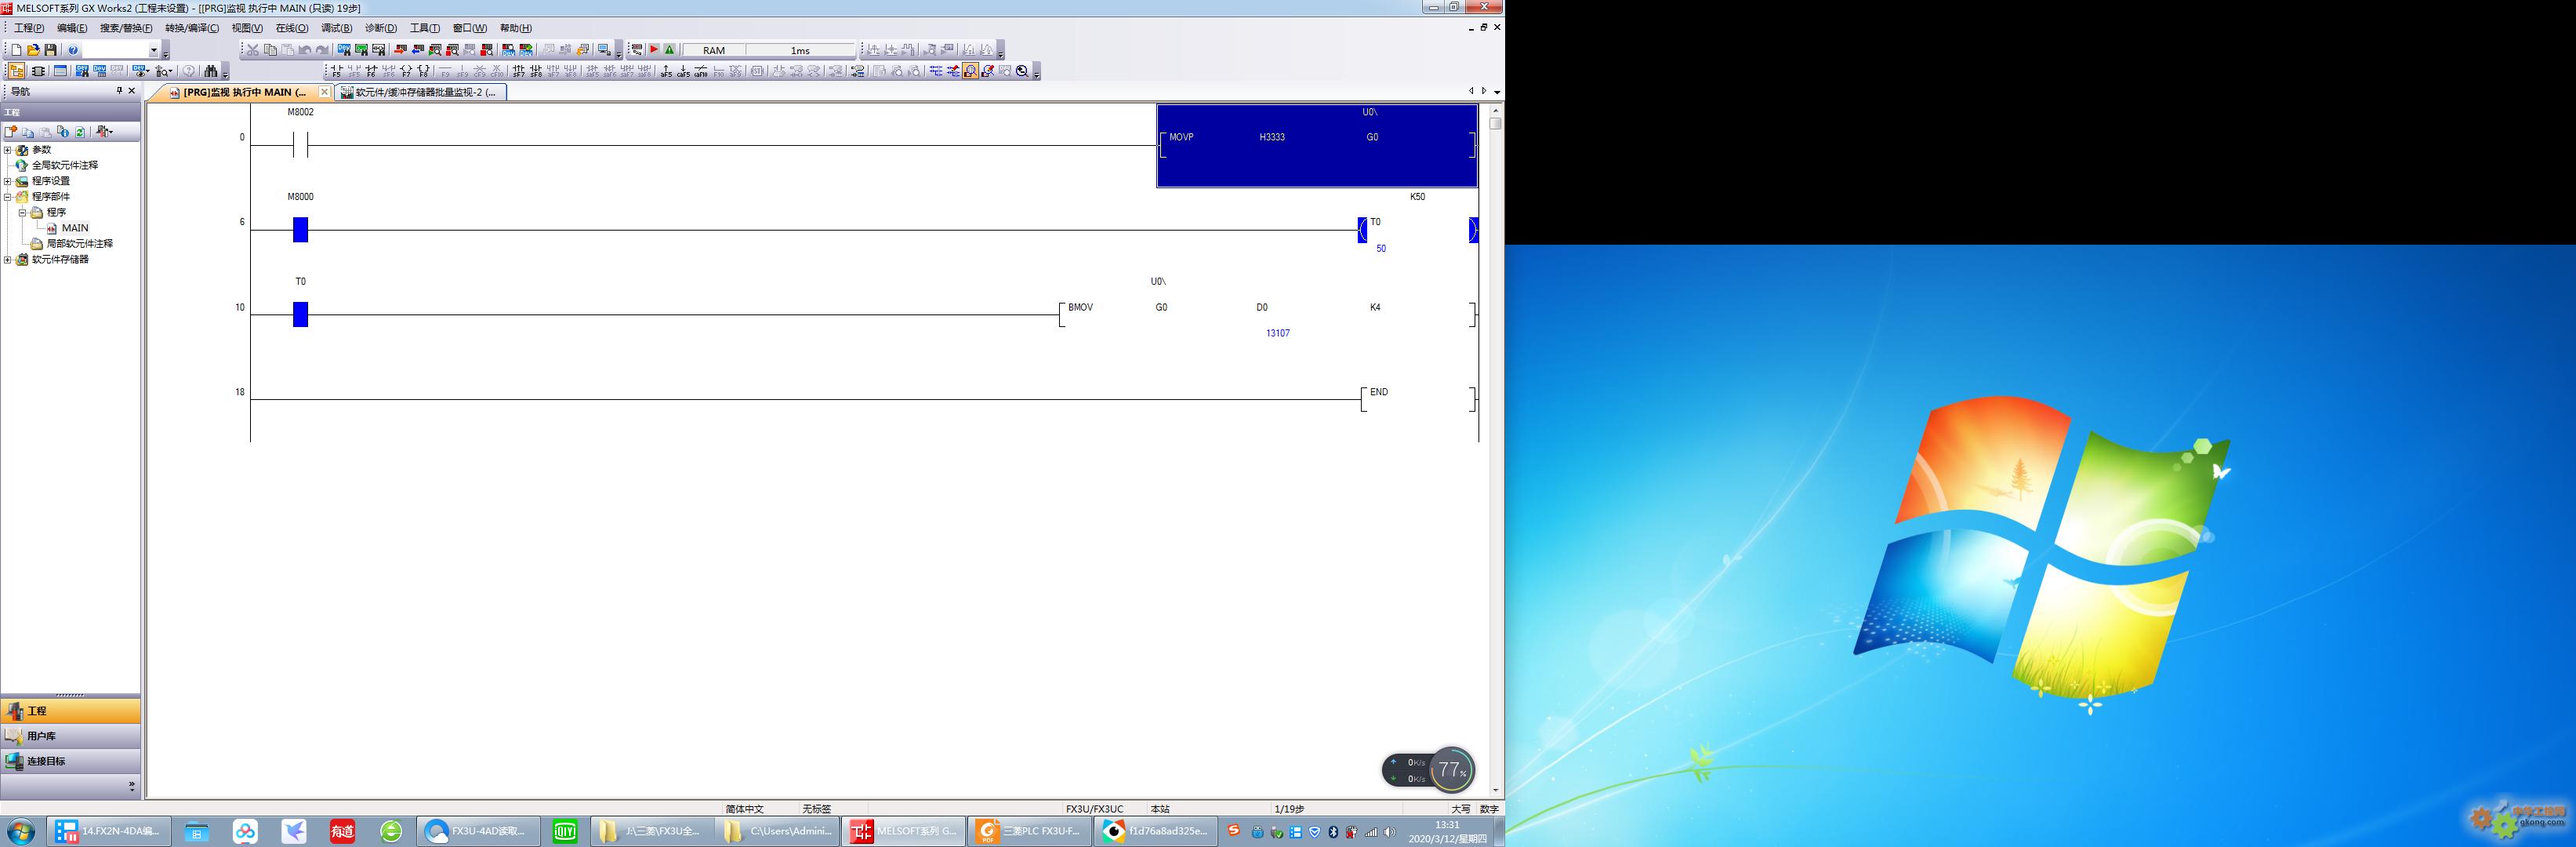This screenshot has height=847, width=2576.
Task: Switch to the 软元件/缓冲存储器批量监视 tab
Action: pos(420,92)
